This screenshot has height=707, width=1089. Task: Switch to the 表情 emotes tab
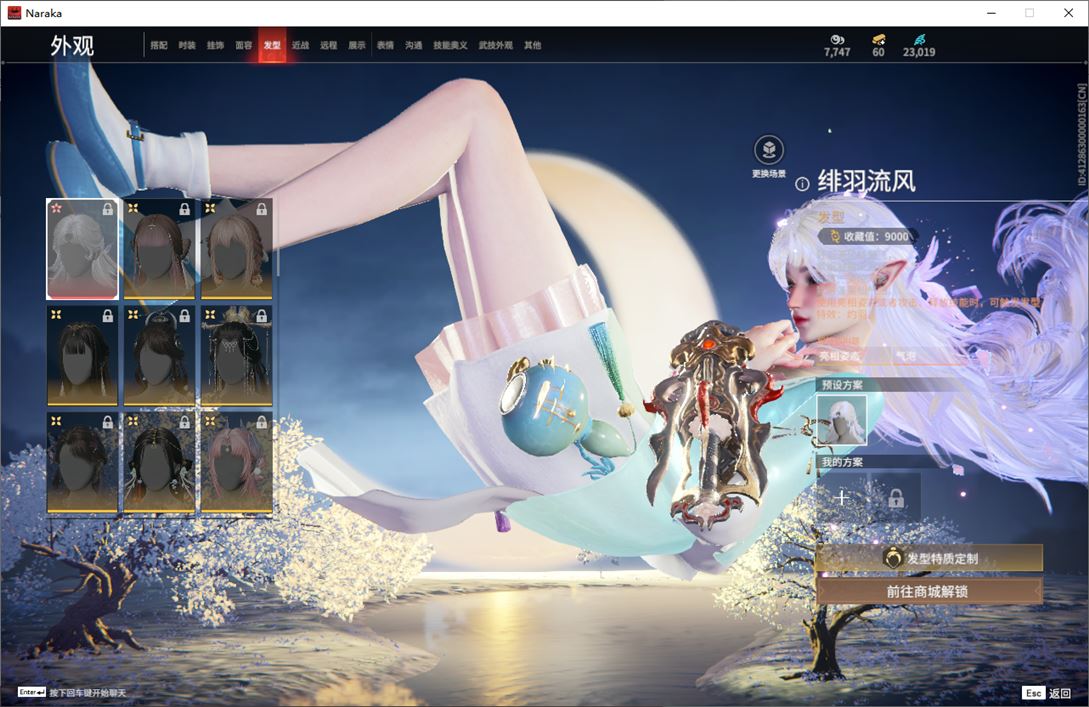click(385, 45)
